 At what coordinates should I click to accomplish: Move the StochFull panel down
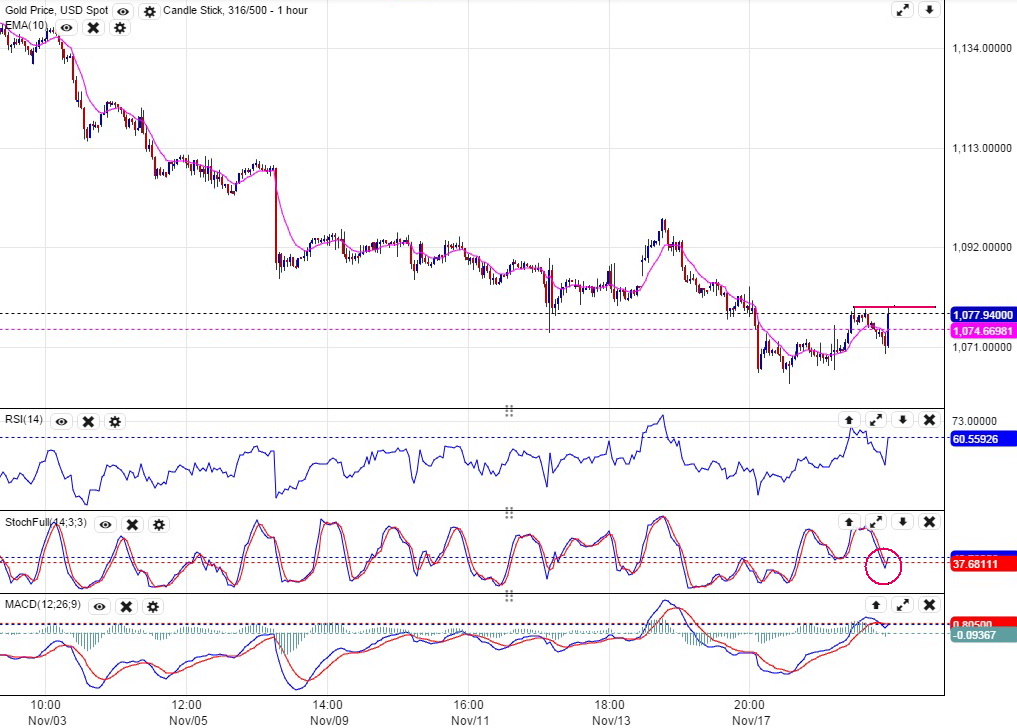click(x=902, y=522)
